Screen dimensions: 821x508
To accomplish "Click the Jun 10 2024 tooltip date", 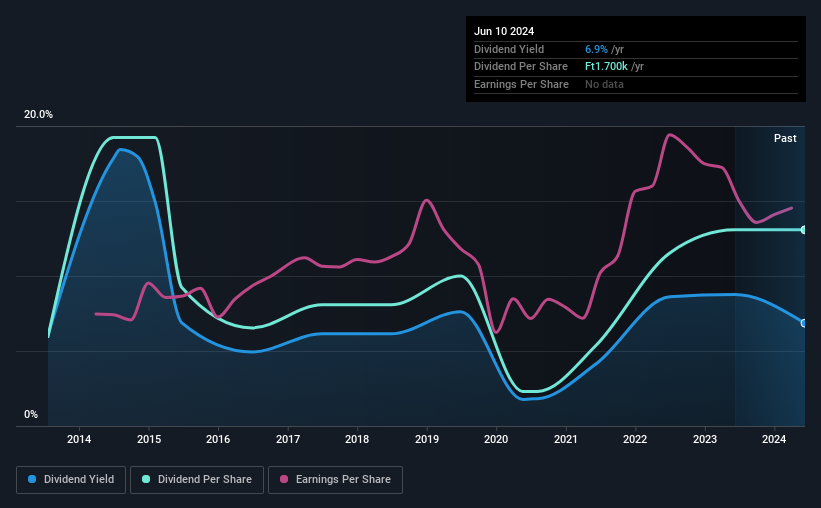I will click(x=504, y=31).
